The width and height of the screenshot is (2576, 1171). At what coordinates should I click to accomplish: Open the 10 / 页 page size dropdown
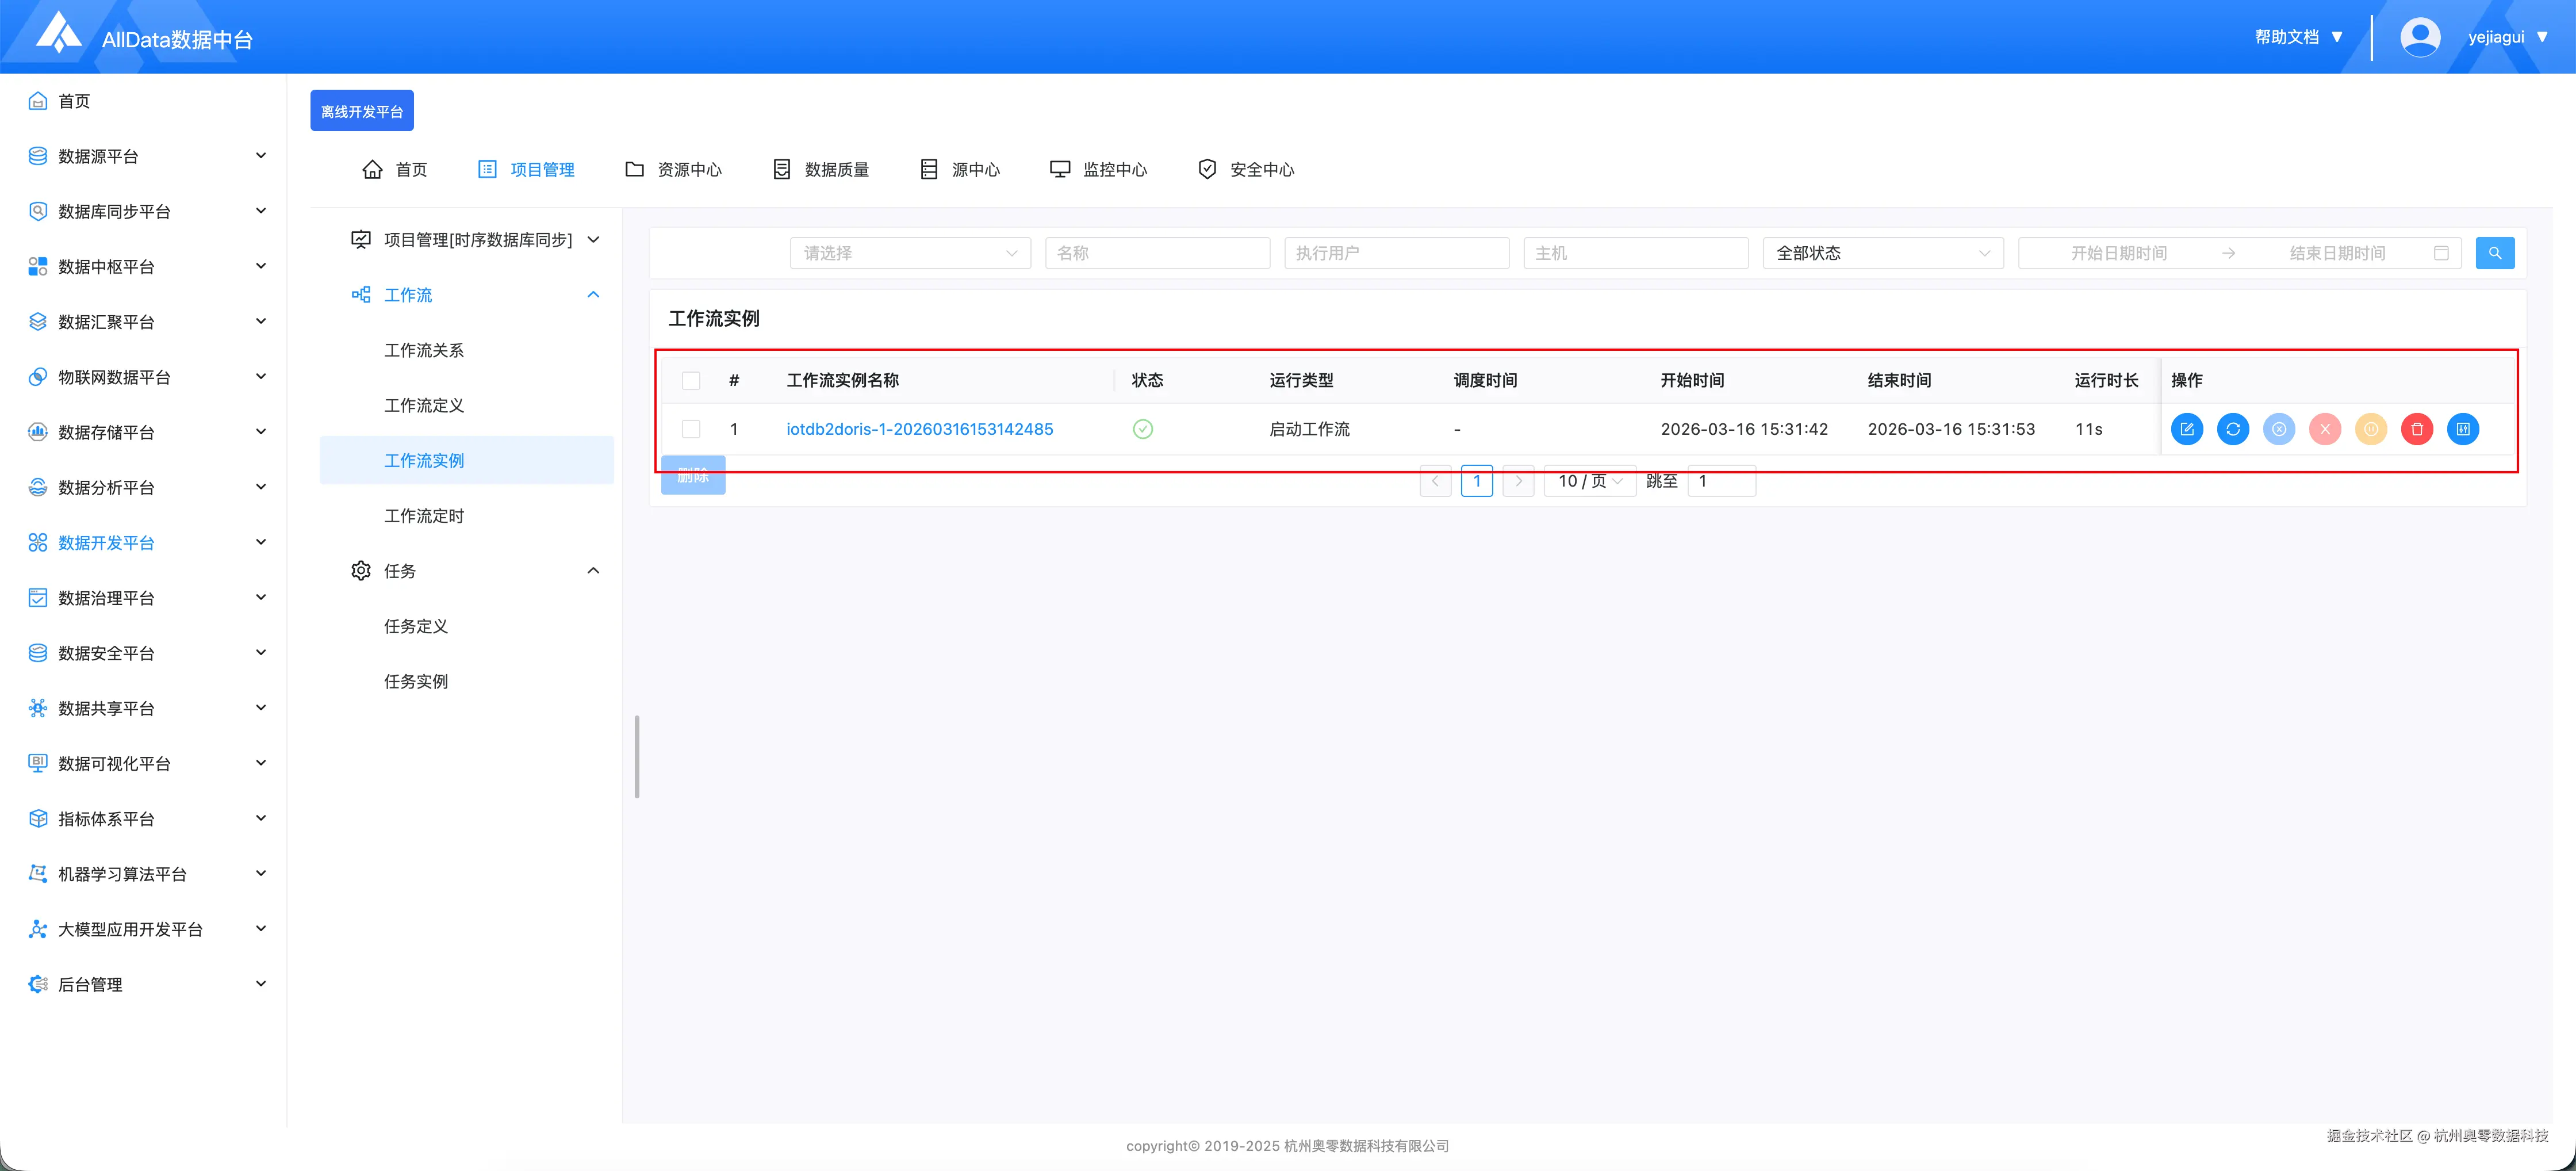(x=1589, y=481)
